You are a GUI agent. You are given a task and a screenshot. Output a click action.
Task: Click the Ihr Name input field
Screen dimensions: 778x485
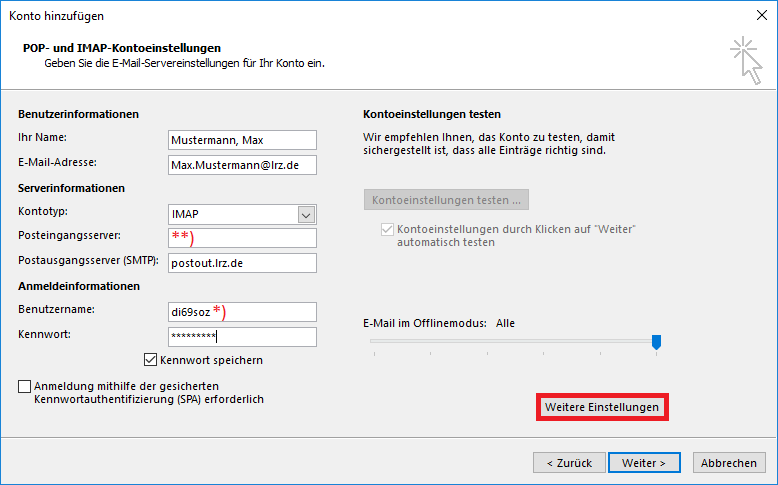[x=242, y=140]
